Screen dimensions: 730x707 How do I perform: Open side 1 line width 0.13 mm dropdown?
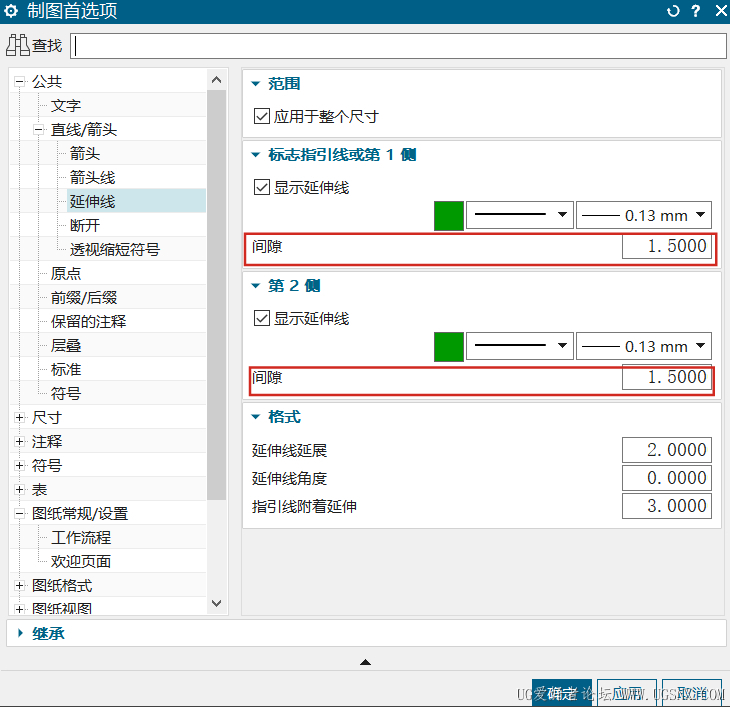tap(644, 215)
